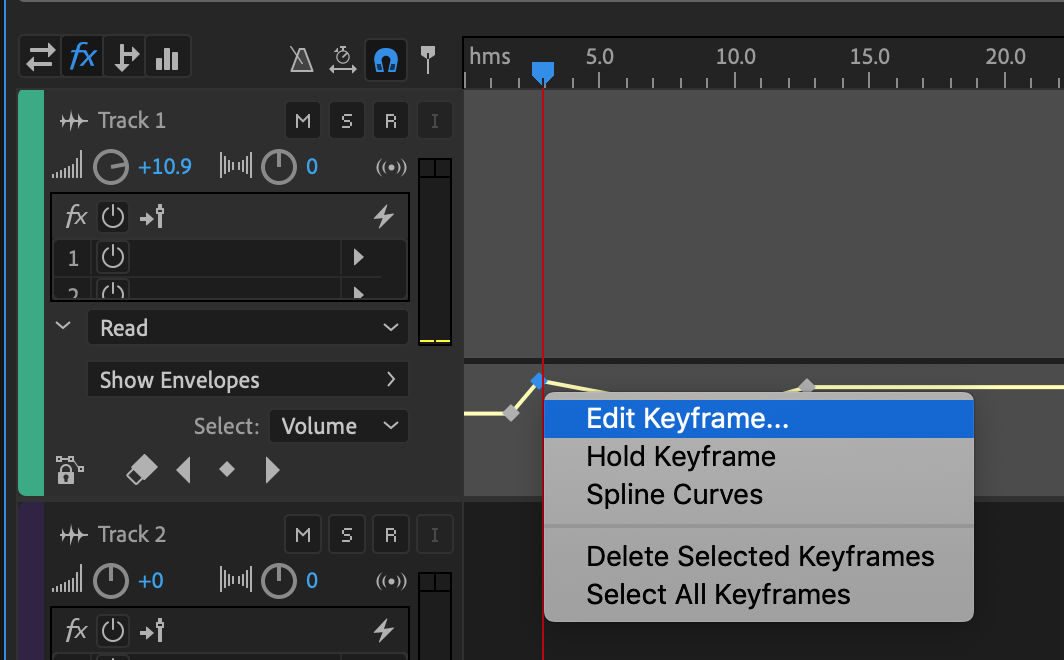
Task: Open the Volume envelope selector dropdown
Action: click(x=338, y=426)
